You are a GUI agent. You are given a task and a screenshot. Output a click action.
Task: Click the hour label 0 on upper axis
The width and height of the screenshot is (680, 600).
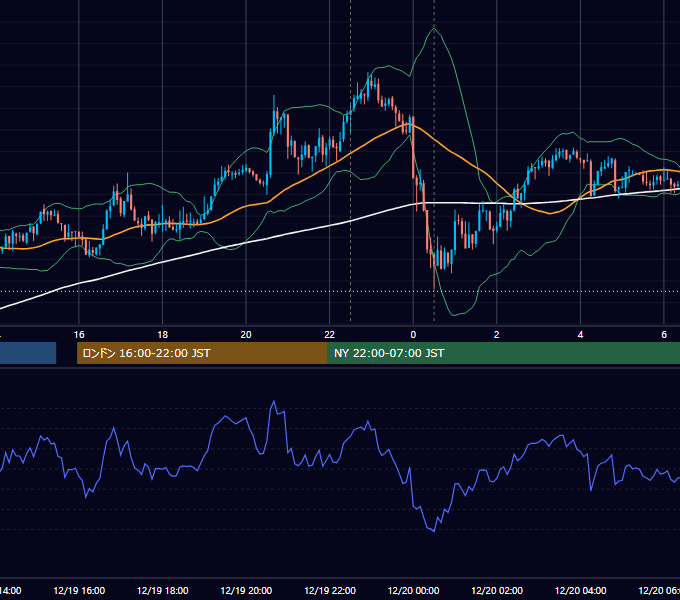coord(413,335)
